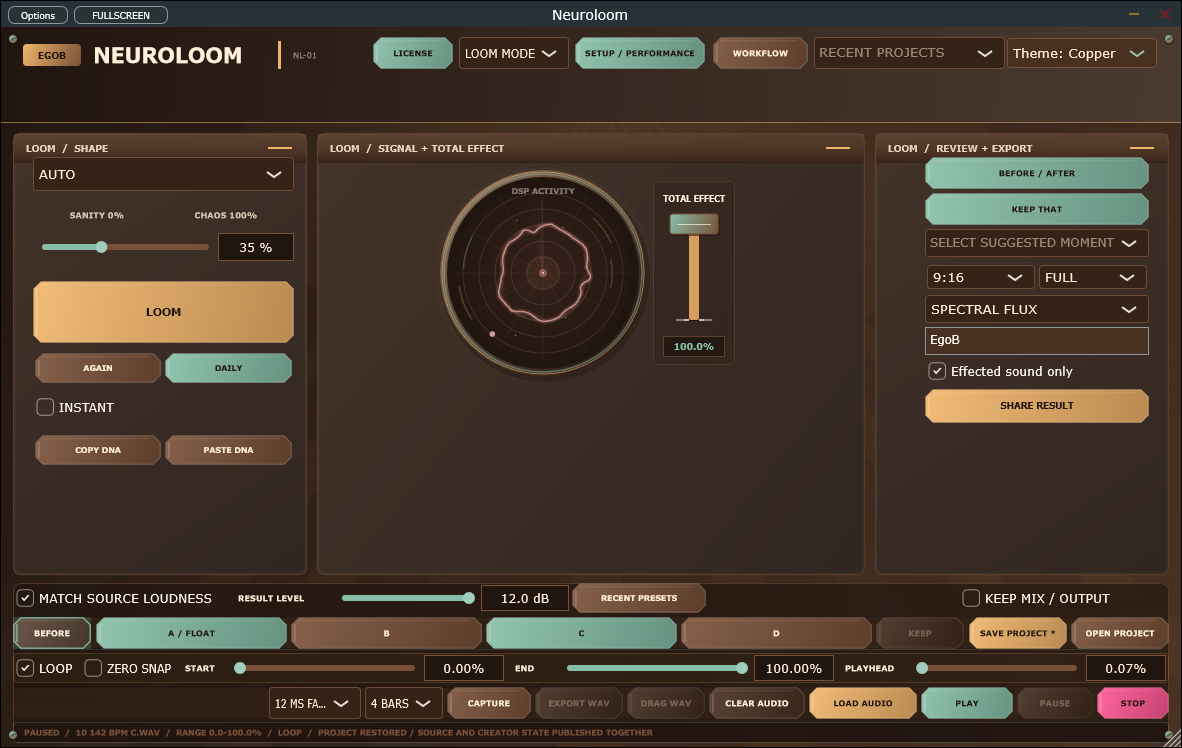
Task: Open the Spectral Flux dropdown
Action: (1037, 309)
